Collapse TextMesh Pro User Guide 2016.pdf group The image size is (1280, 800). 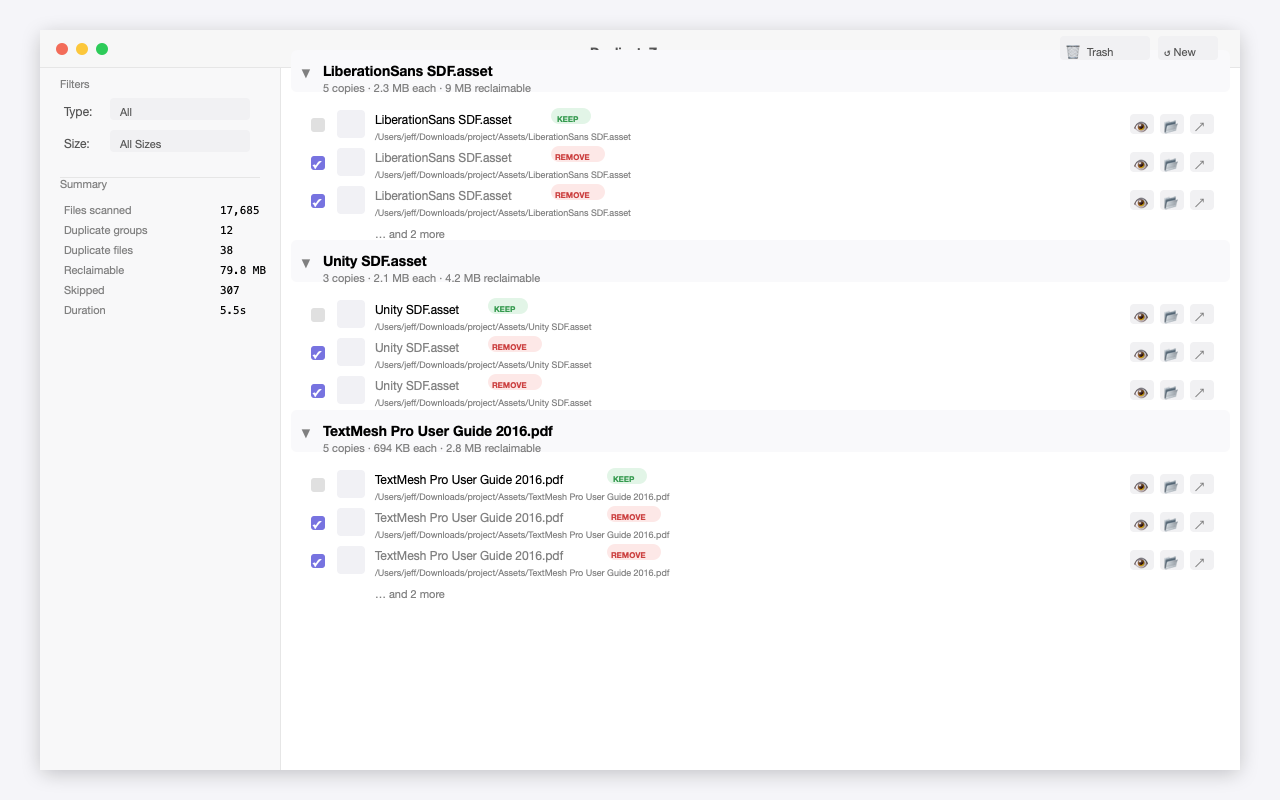click(x=306, y=433)
